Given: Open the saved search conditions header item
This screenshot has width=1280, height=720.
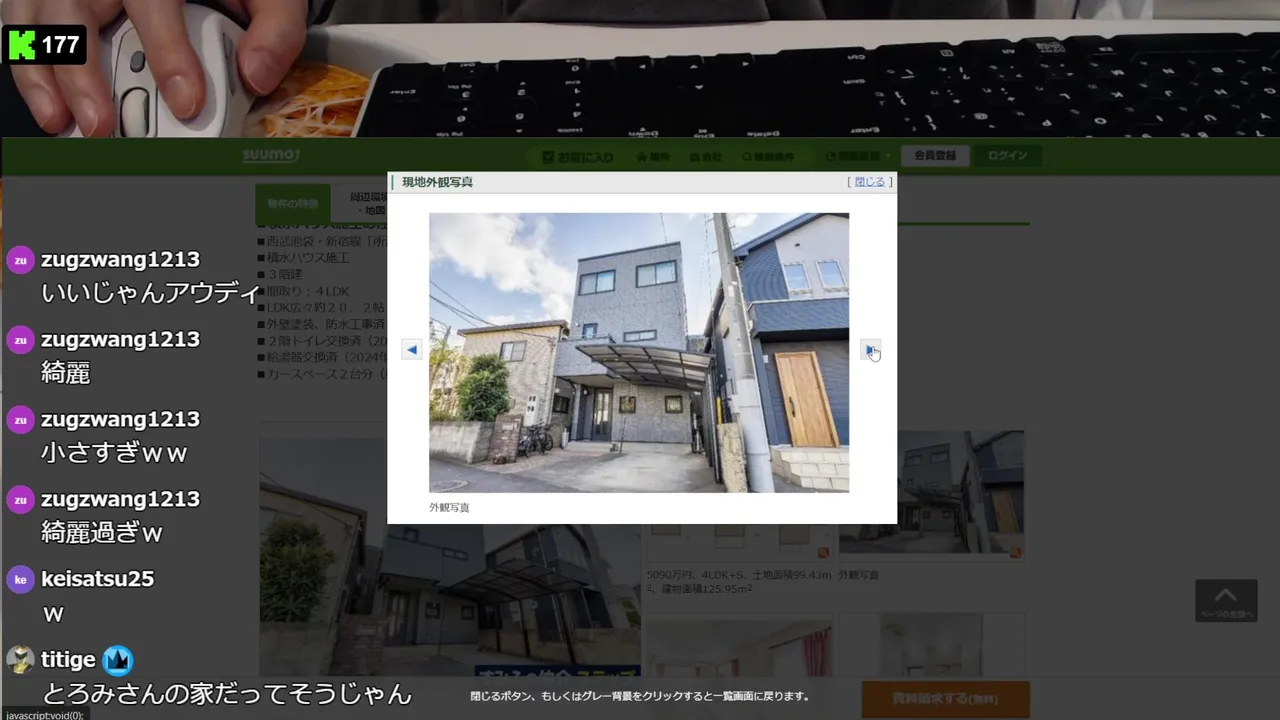Looking at the screenshot, I should click(x=768, y=157).
